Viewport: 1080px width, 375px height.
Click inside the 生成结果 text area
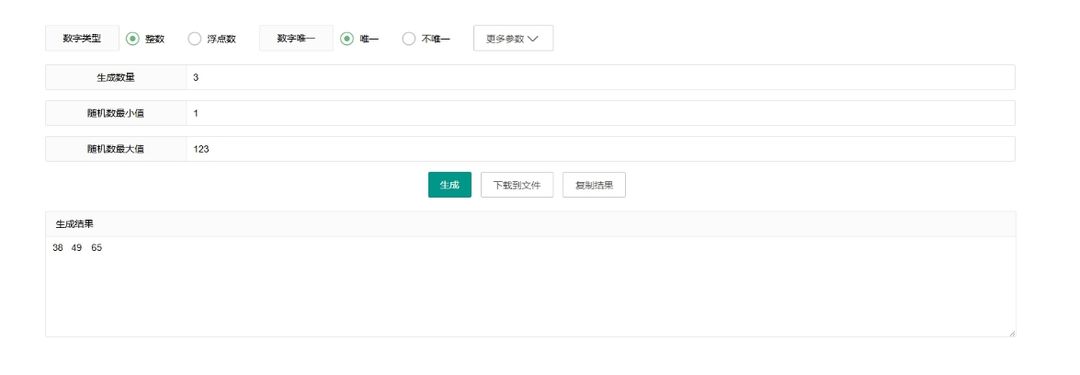[x=530, y=287]
